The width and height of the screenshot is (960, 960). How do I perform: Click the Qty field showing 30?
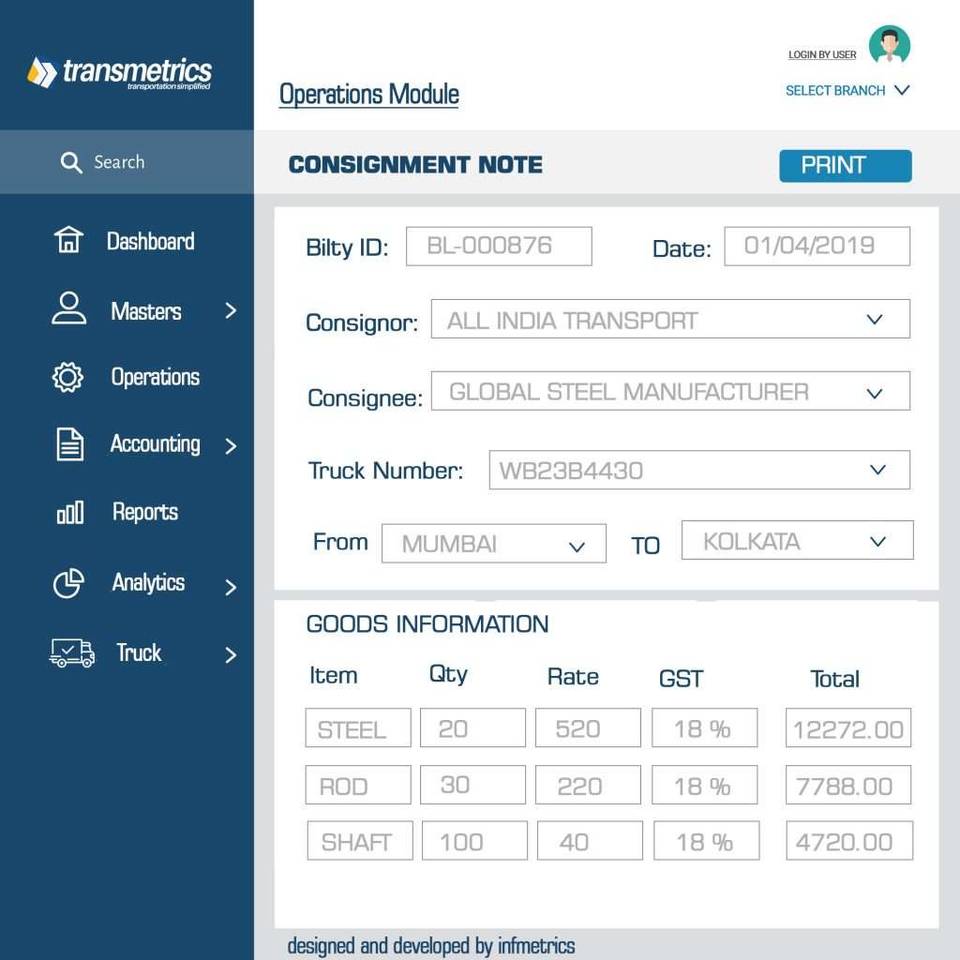(x=473, y=784)
